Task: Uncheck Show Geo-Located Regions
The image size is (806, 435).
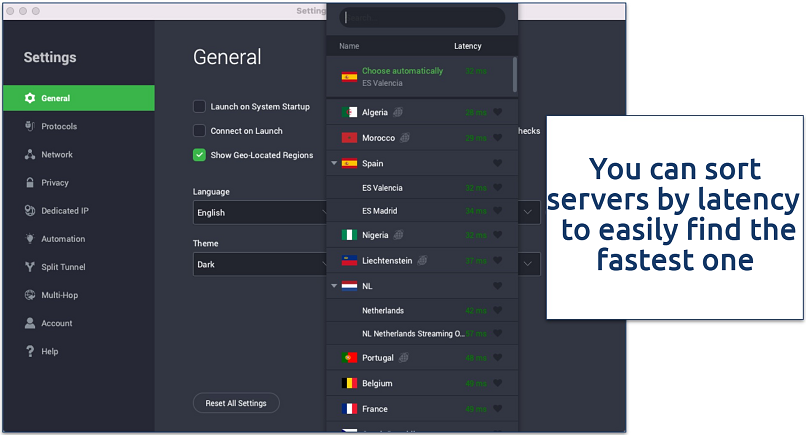Action: [x=200, y=155]
